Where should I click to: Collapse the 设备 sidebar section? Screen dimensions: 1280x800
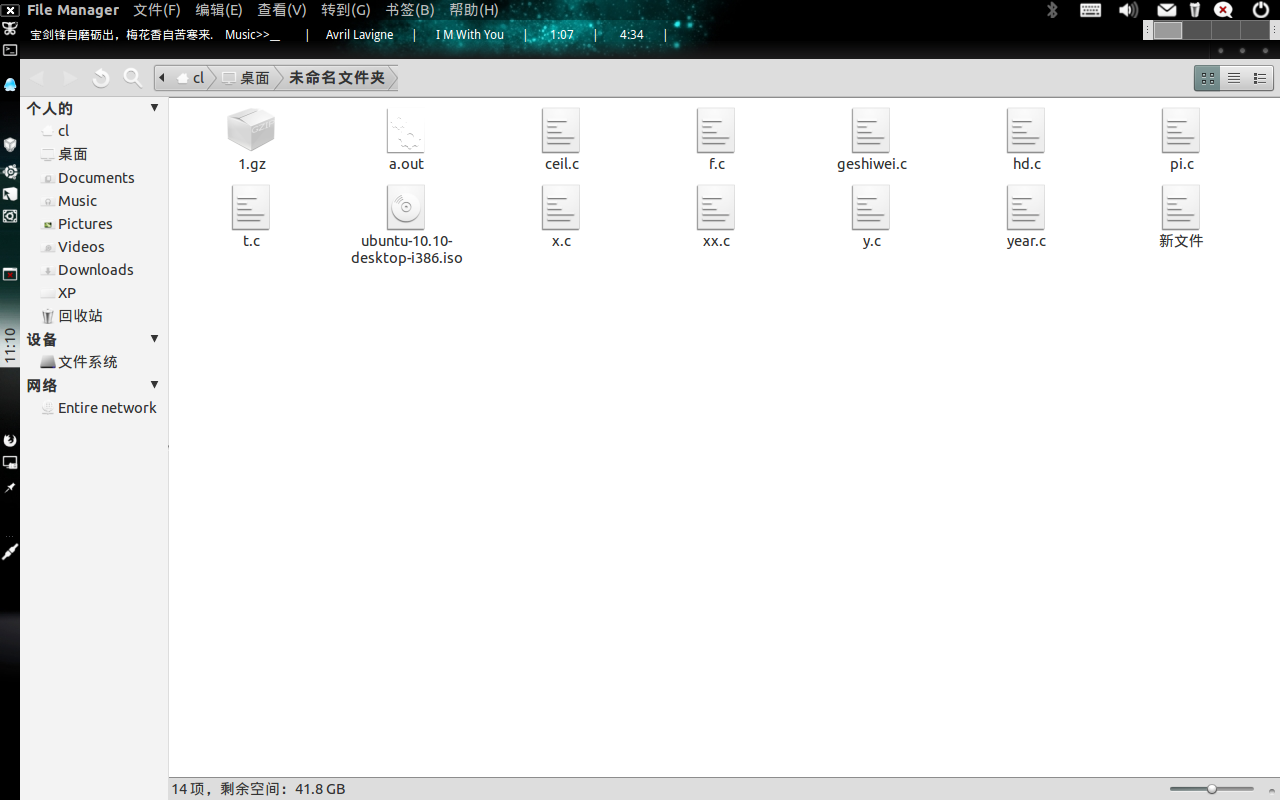pos(155,338)
